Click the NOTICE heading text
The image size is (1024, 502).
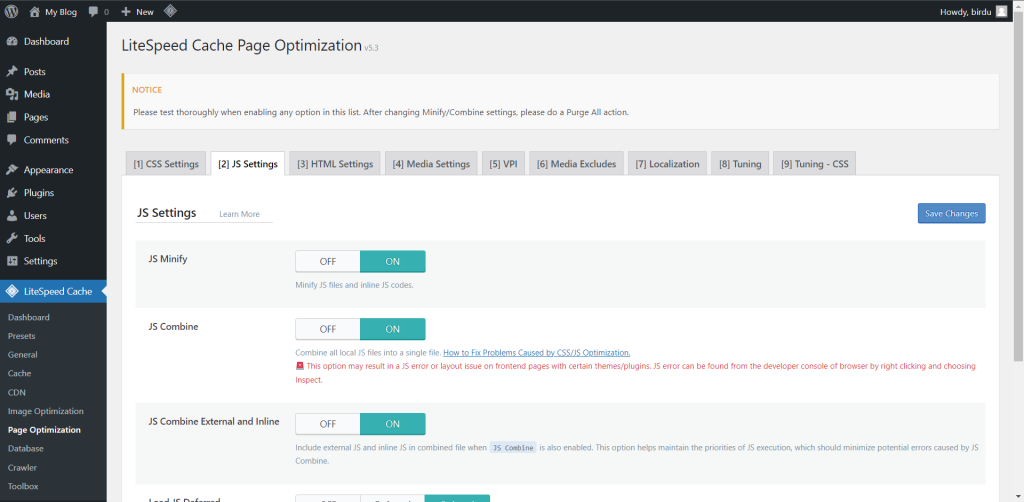147,90
